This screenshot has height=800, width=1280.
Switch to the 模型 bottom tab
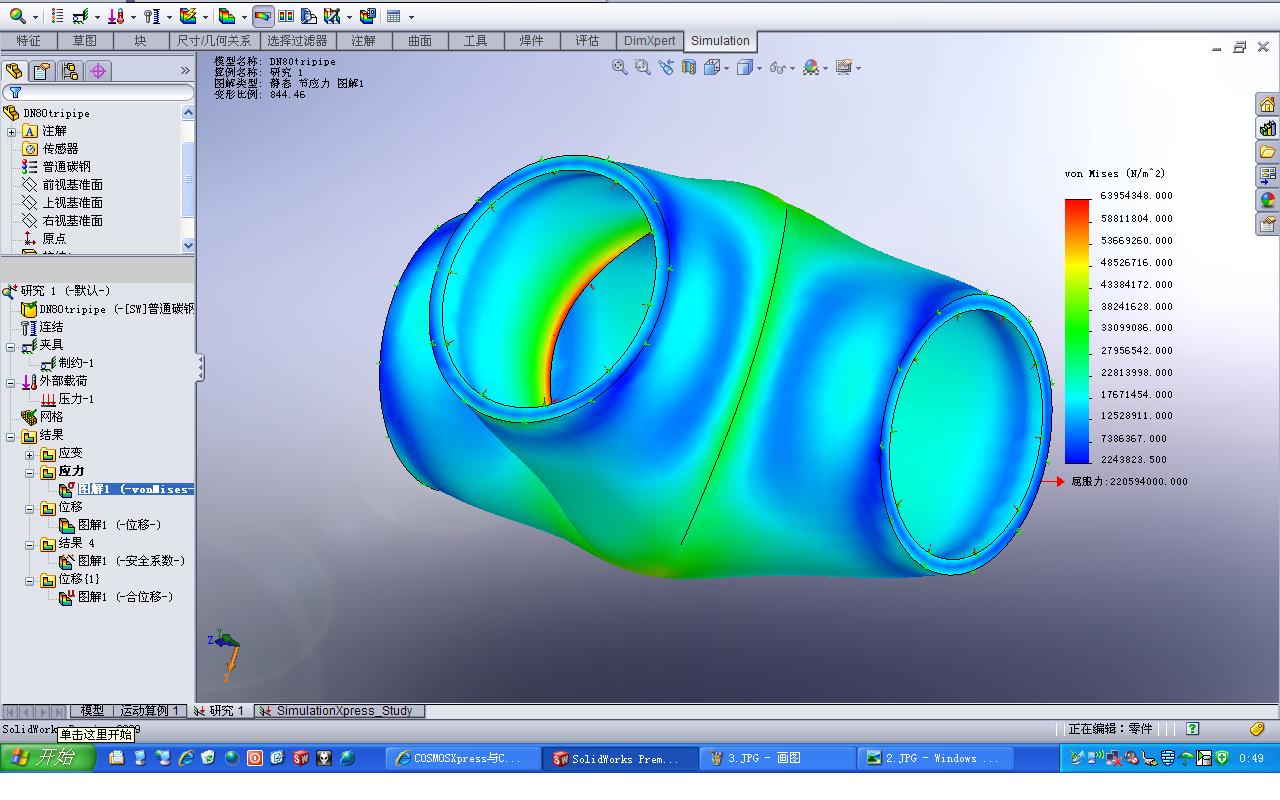click(x=92, y=711)
